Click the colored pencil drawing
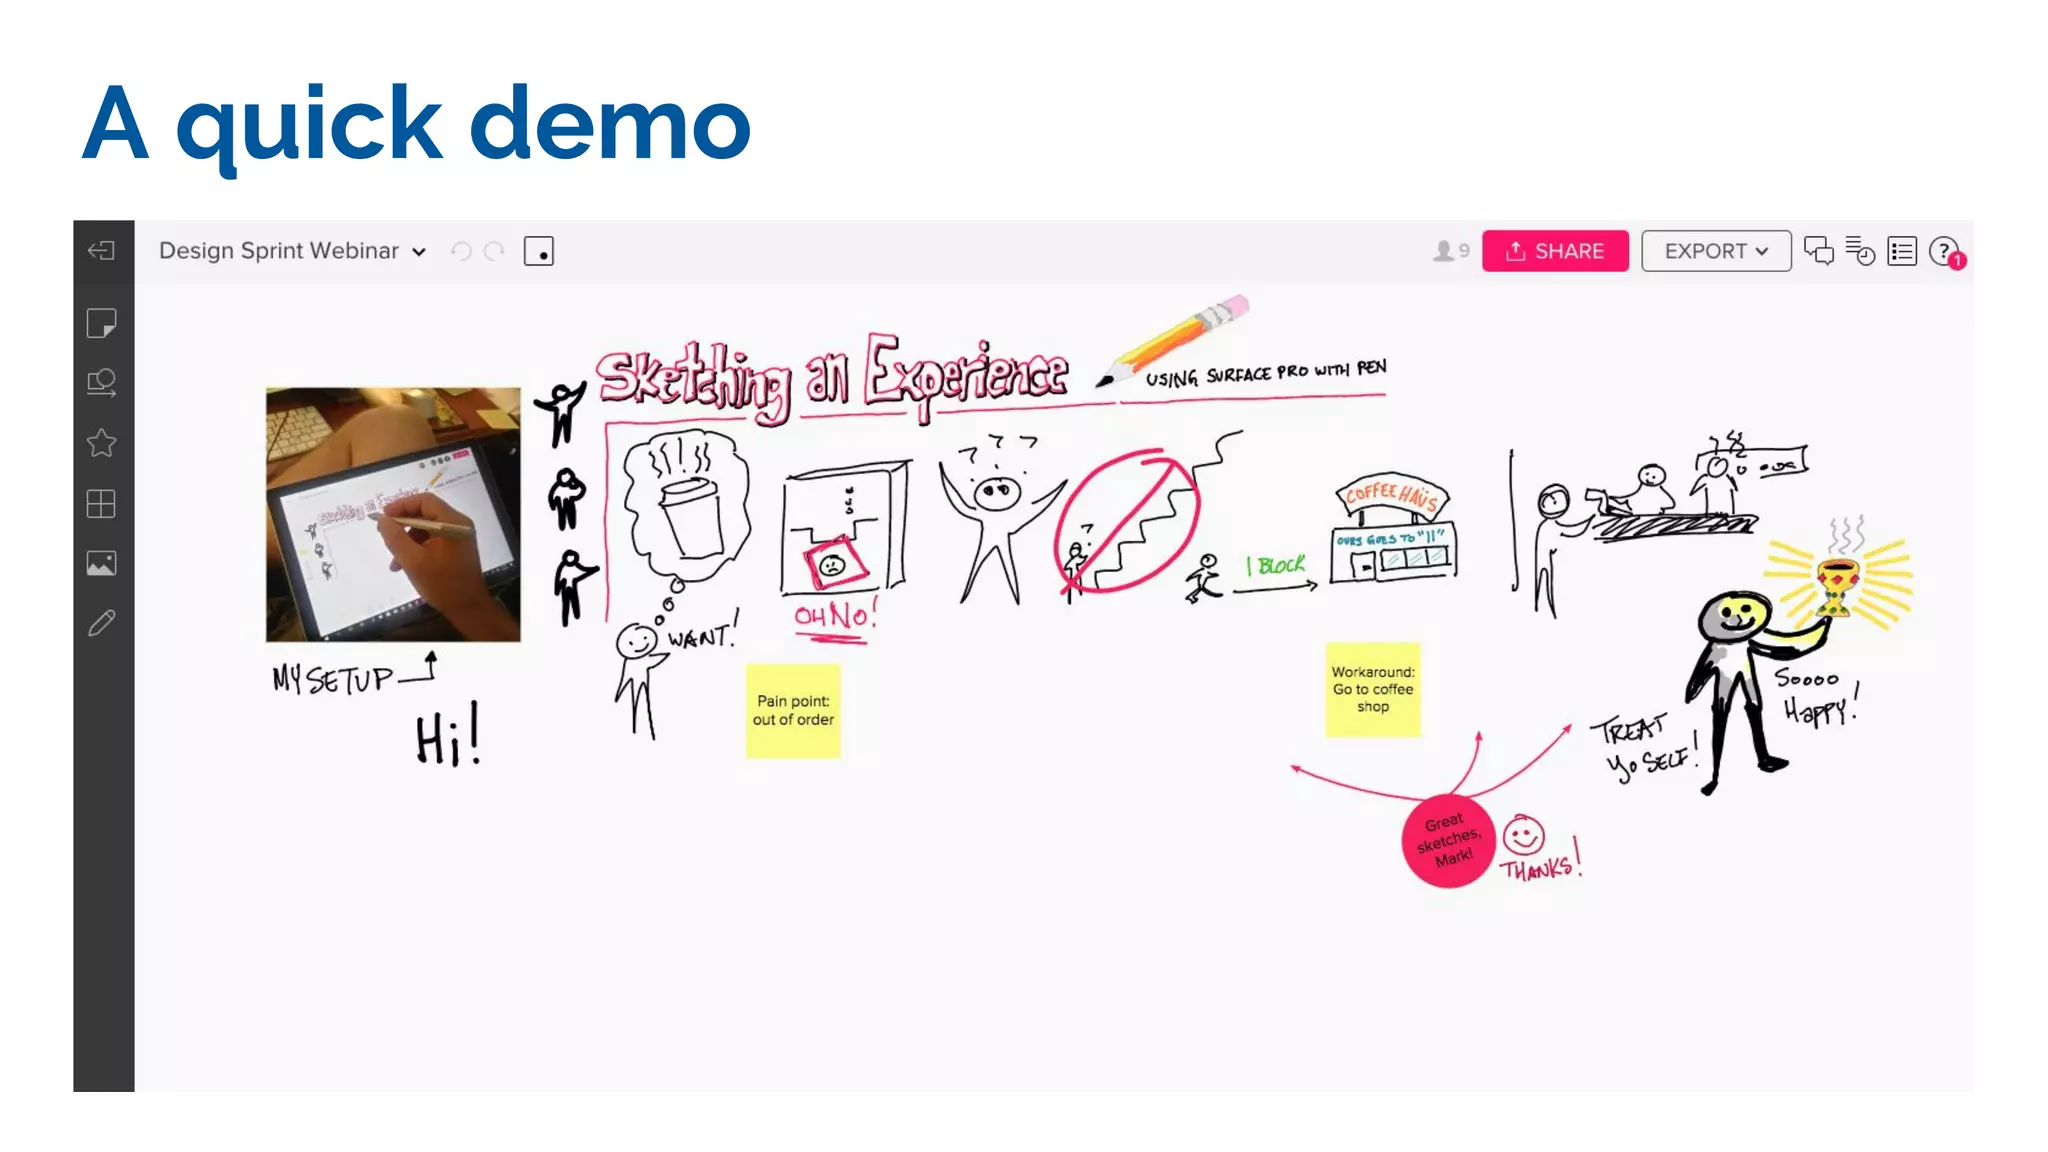This screenshot has height=1152, width=2048. pyautogui.click(x=1172, y=340)
